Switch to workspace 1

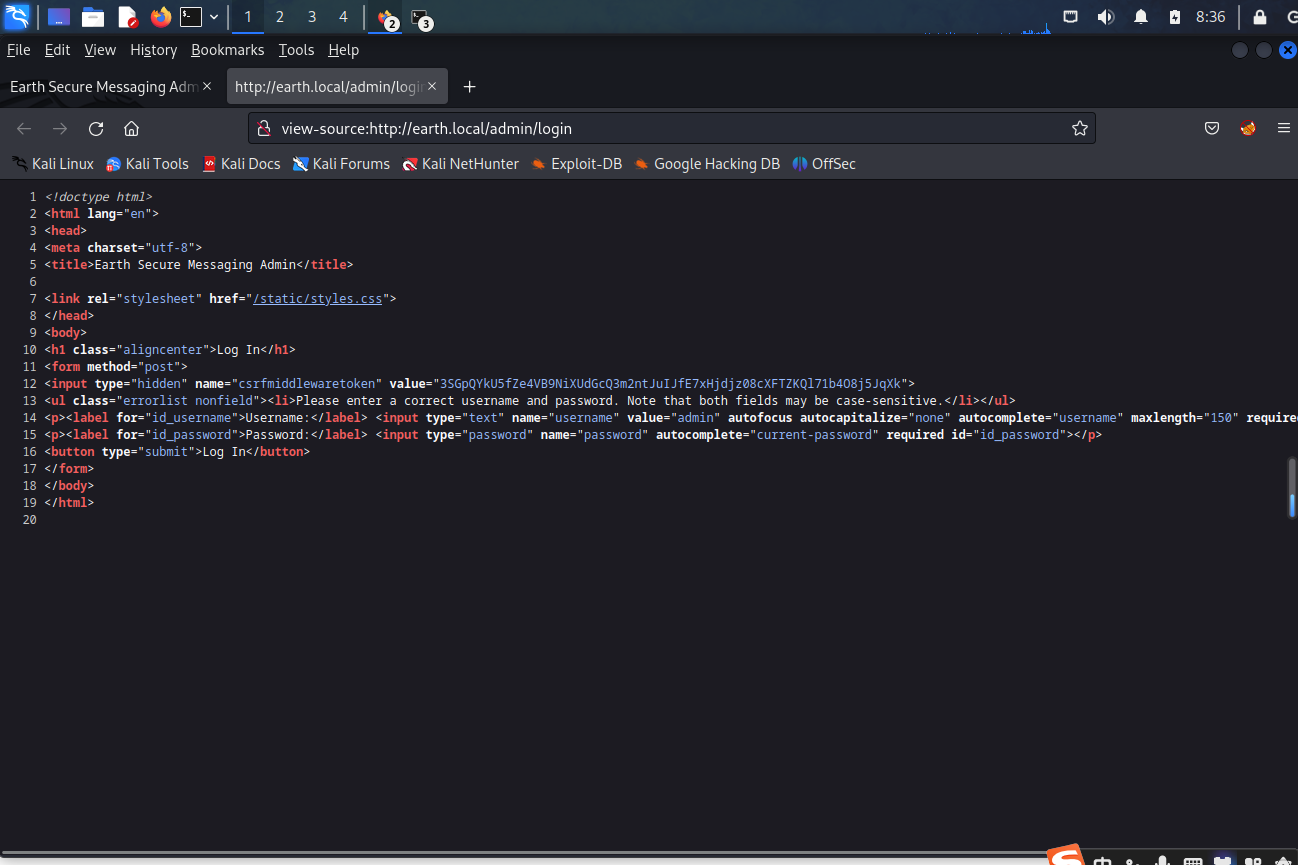[248, 17]
